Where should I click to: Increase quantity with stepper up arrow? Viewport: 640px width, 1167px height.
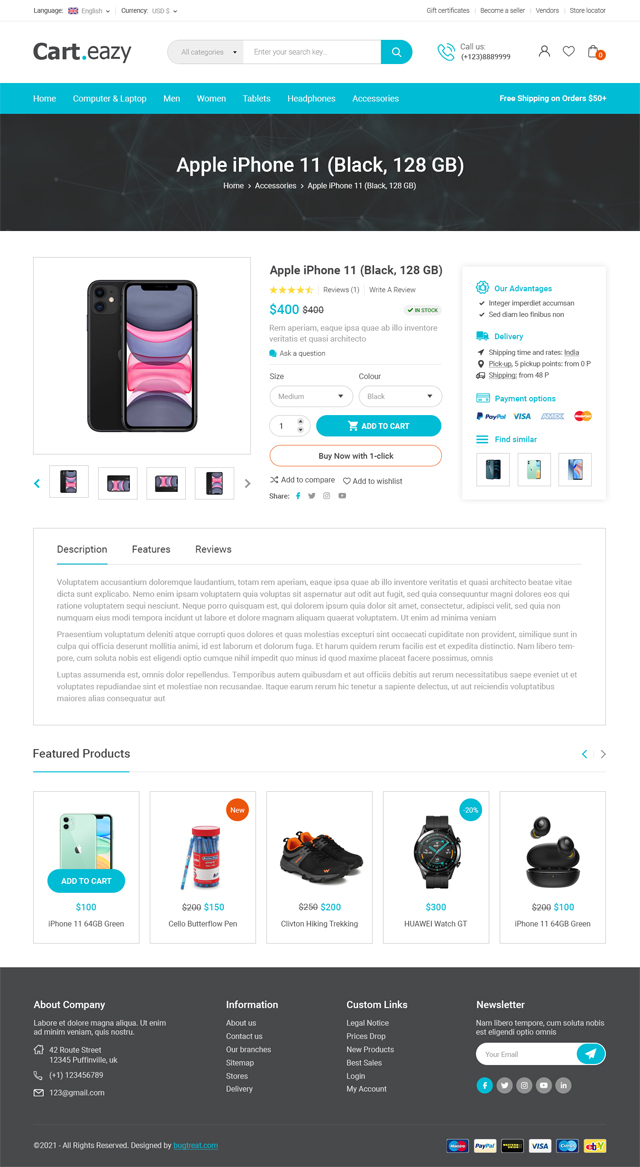coord(301,421)
